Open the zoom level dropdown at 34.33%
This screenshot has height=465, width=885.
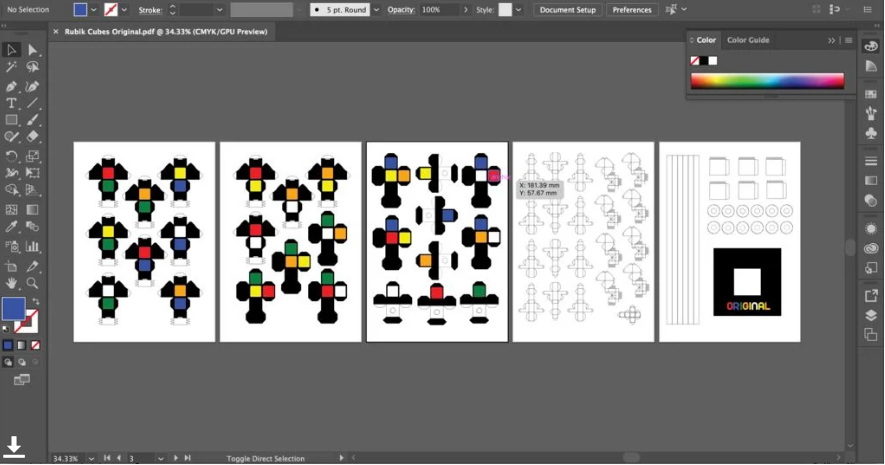pyautogui.click(x=91, y=458)
